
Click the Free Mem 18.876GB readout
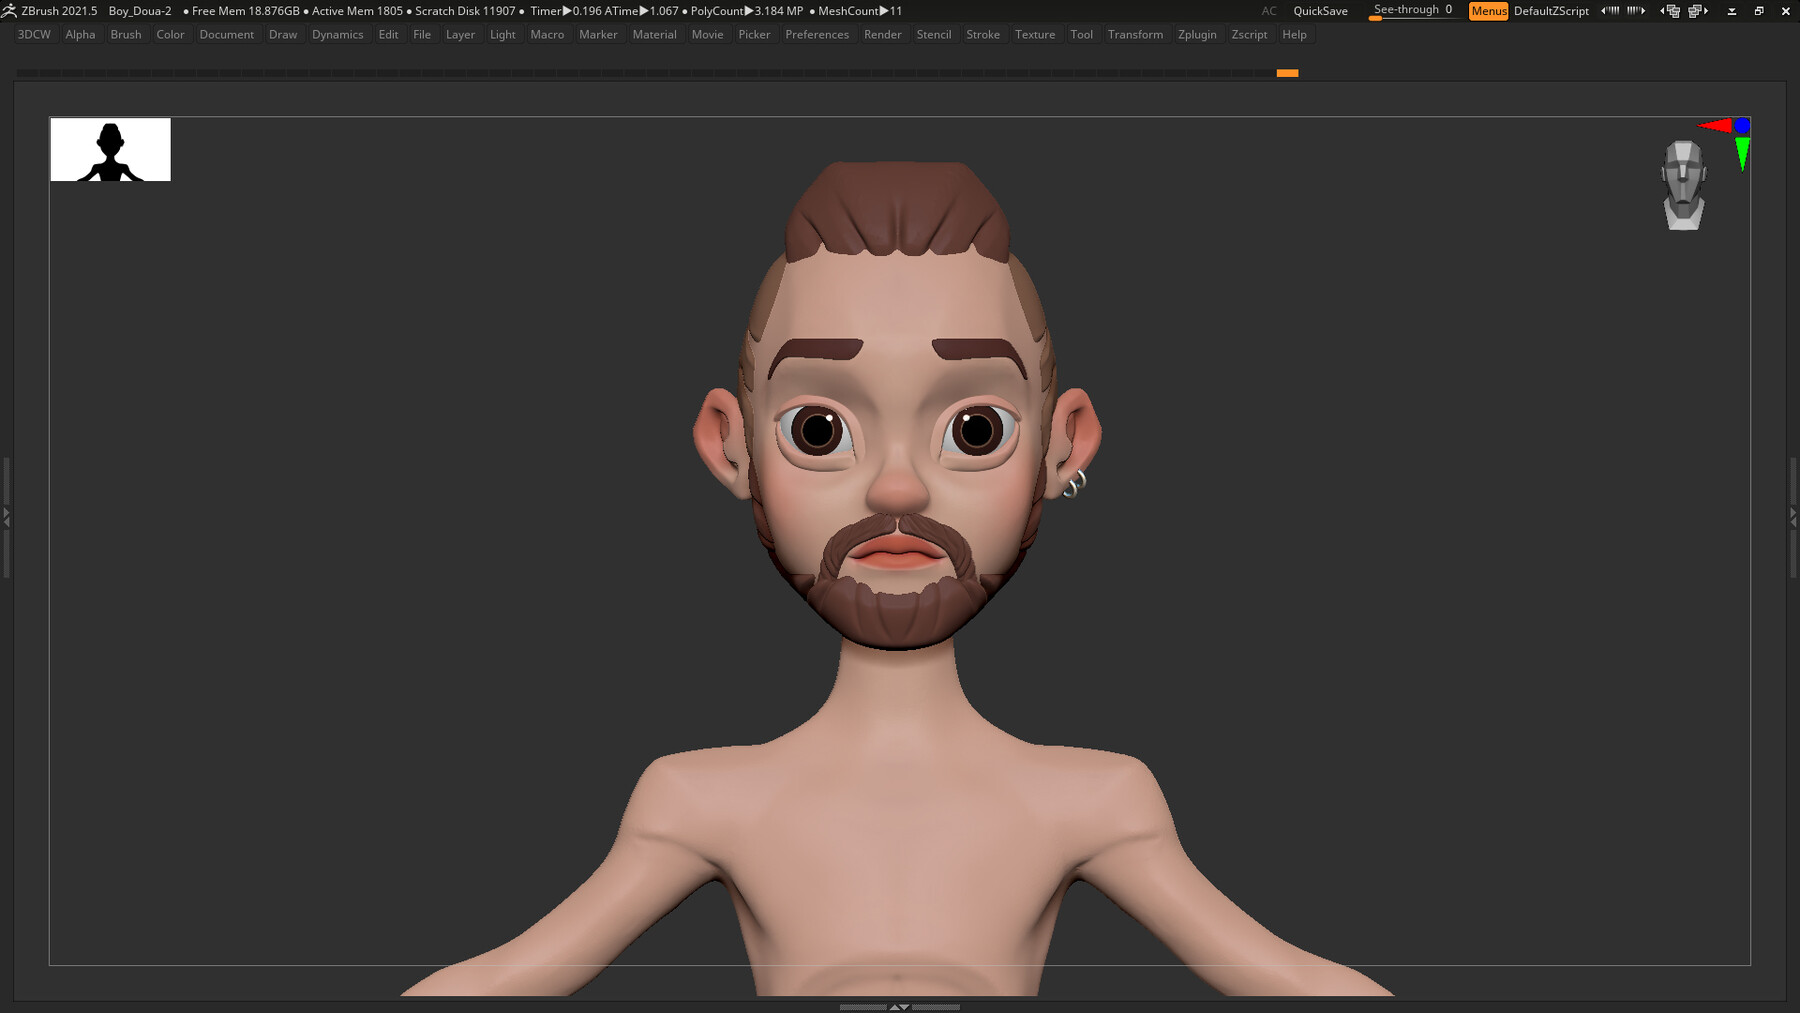point(246,11)
